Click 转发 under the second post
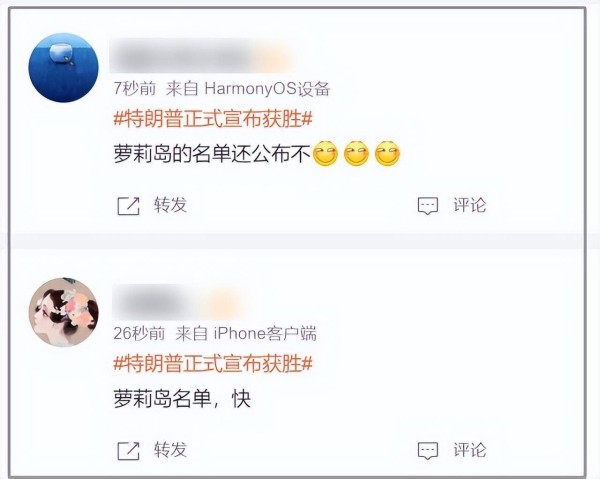The image size is (600, 479). (170, 450)
